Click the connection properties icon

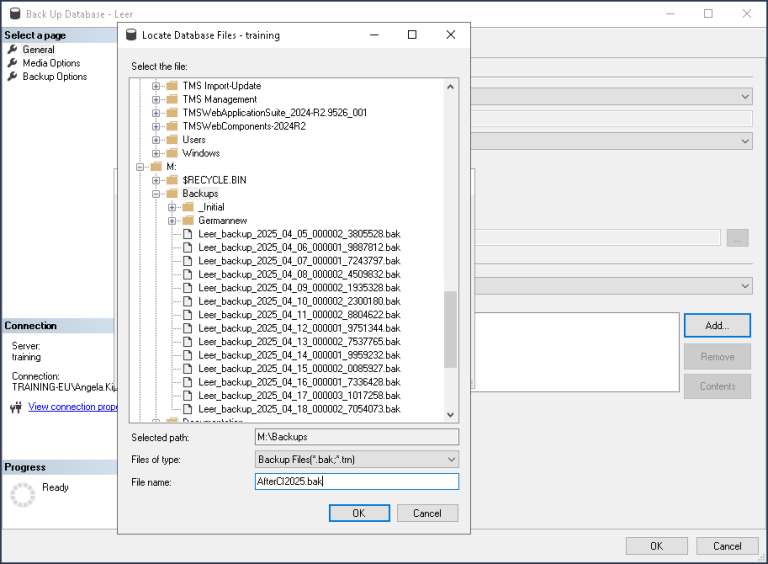click(x=15, y=407)
